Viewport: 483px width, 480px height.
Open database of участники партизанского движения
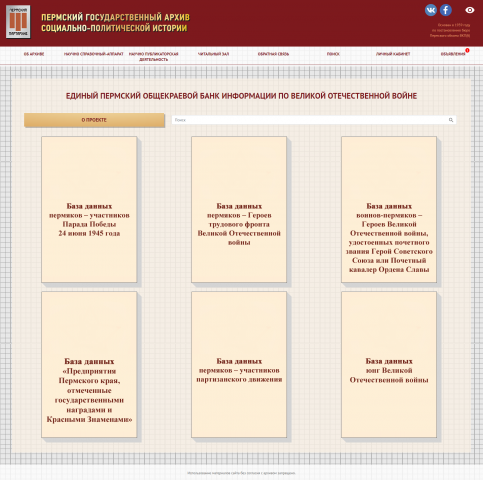point(239,364)
